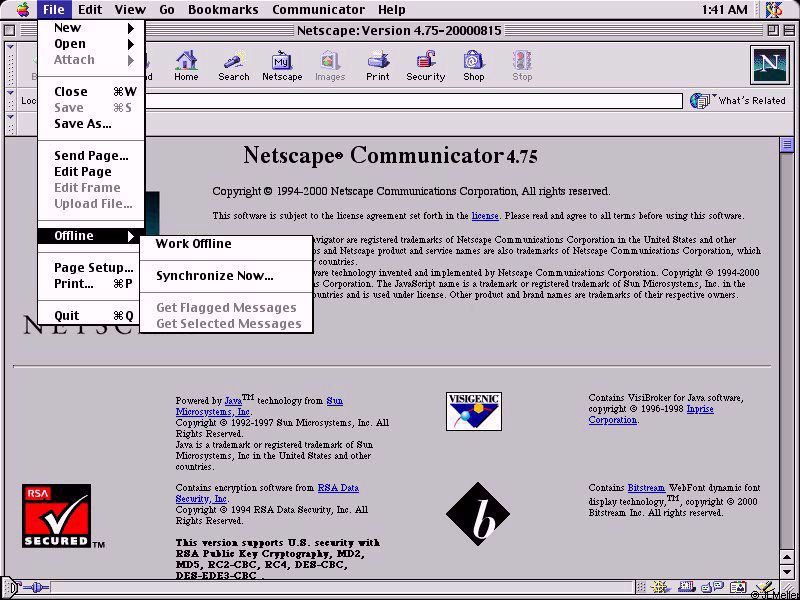Click the scroll down arrow

pyautogui.click(x=786, y=571)
